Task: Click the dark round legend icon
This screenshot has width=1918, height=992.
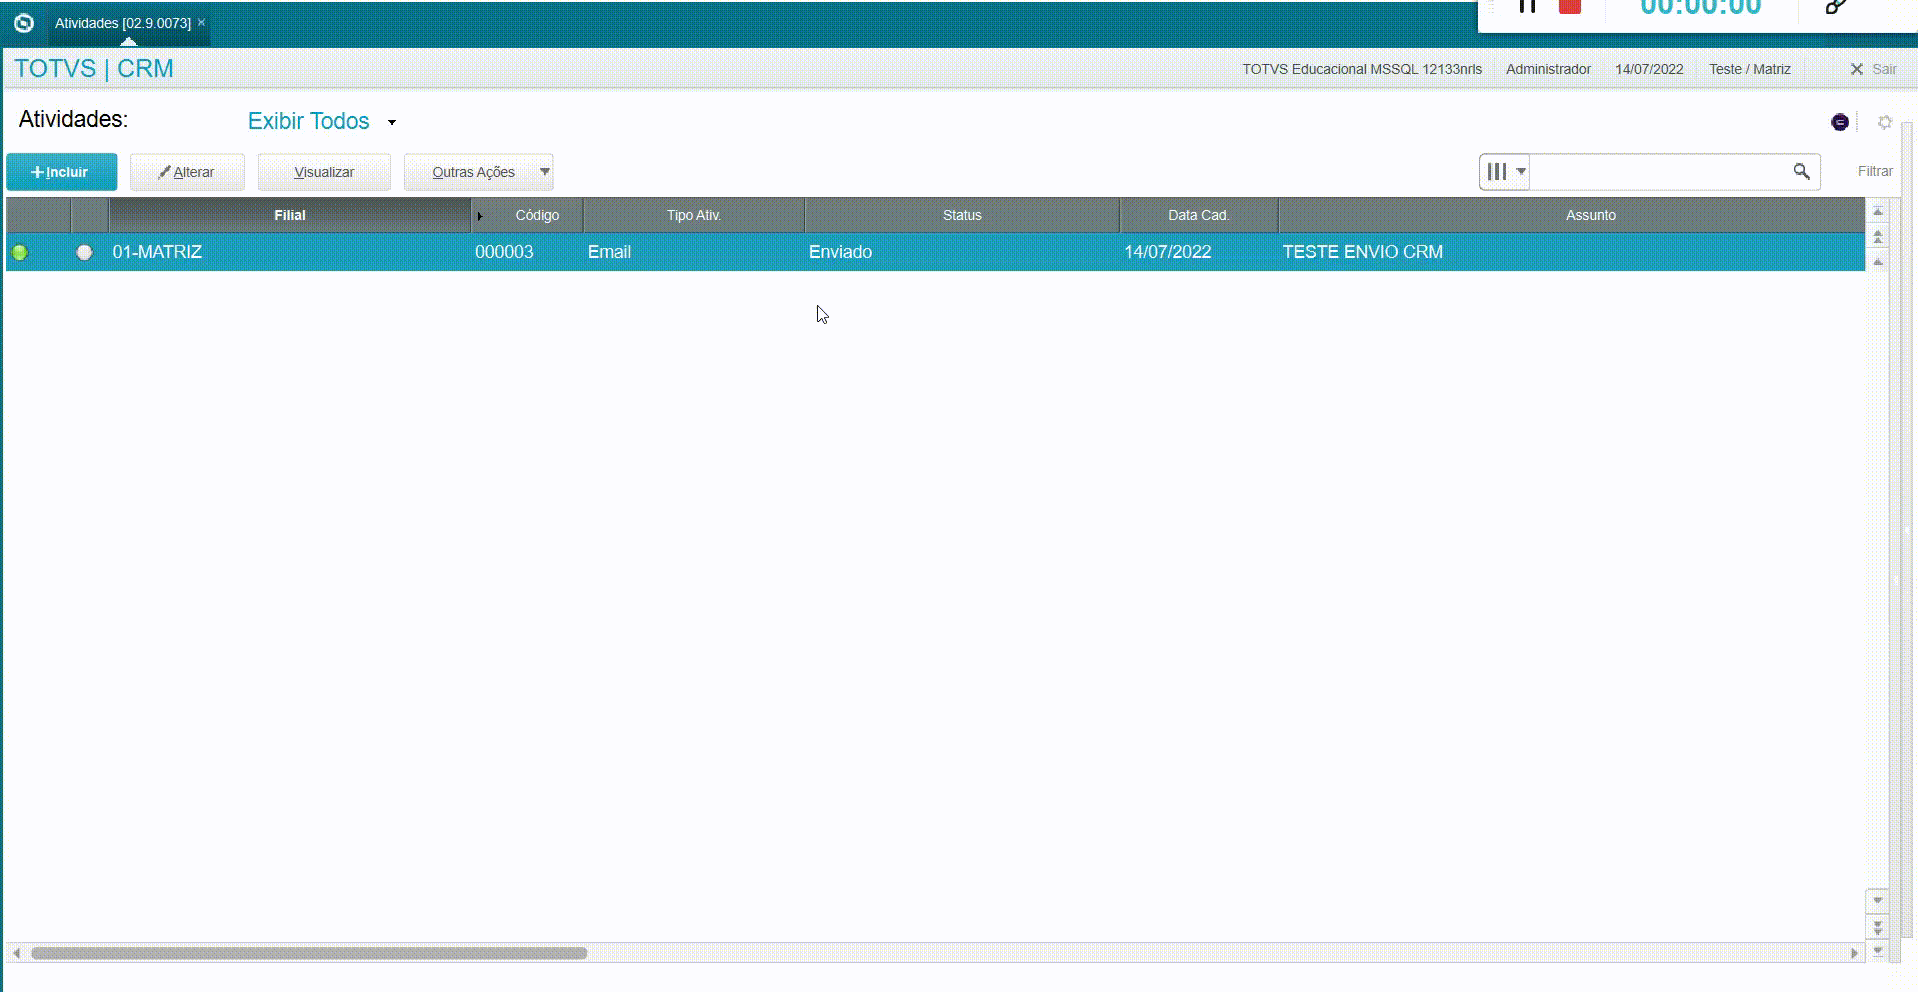Action: 1840,122
